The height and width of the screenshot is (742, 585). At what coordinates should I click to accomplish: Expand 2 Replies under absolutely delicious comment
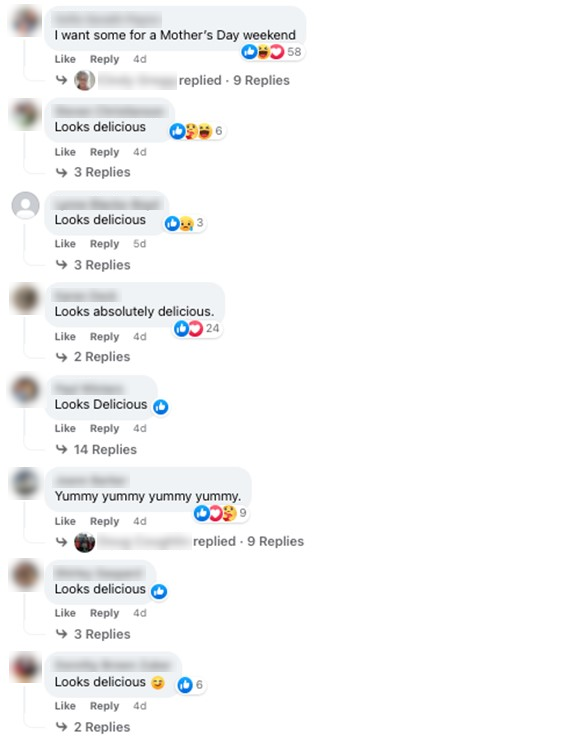tap(102, 357)
